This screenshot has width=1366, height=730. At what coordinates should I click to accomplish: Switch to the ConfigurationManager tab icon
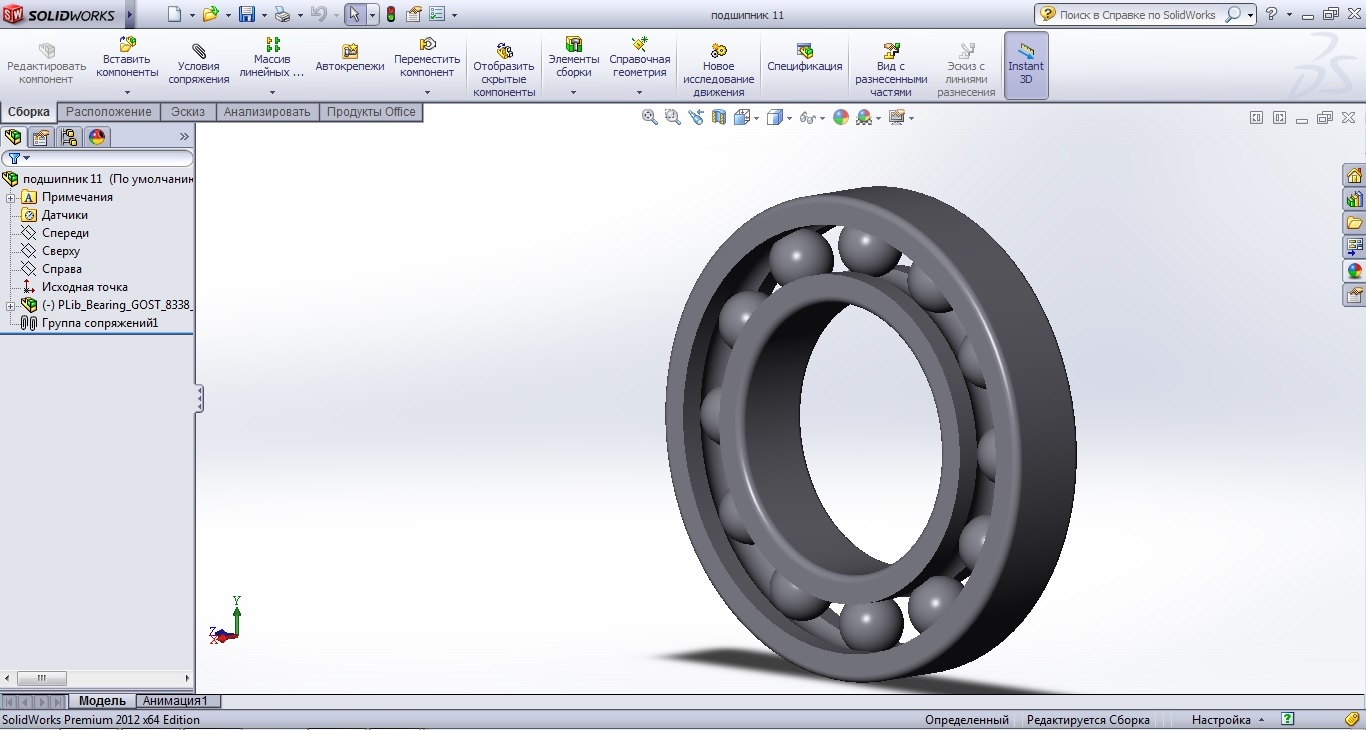(x=69, y=137)
